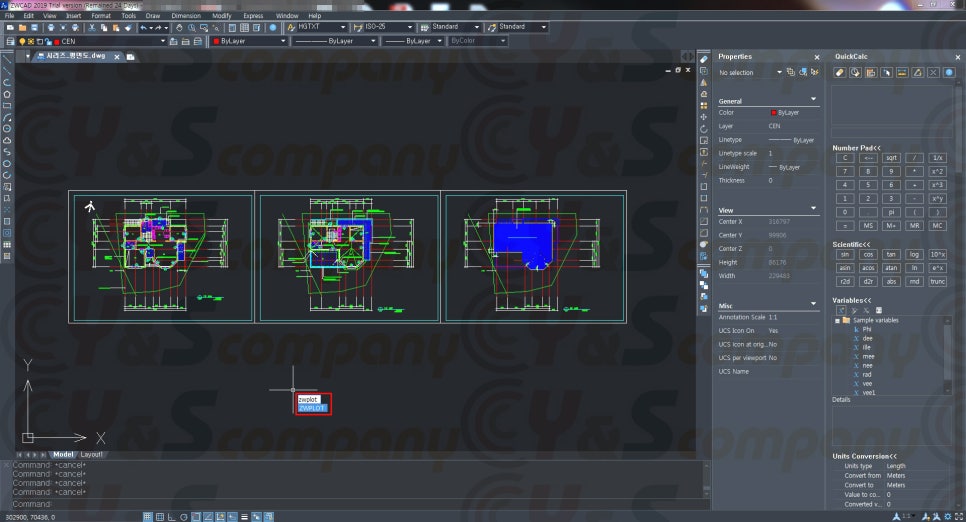
Task: Click the 1/x button in QuickCalc
Action: (x=938, y=158)
